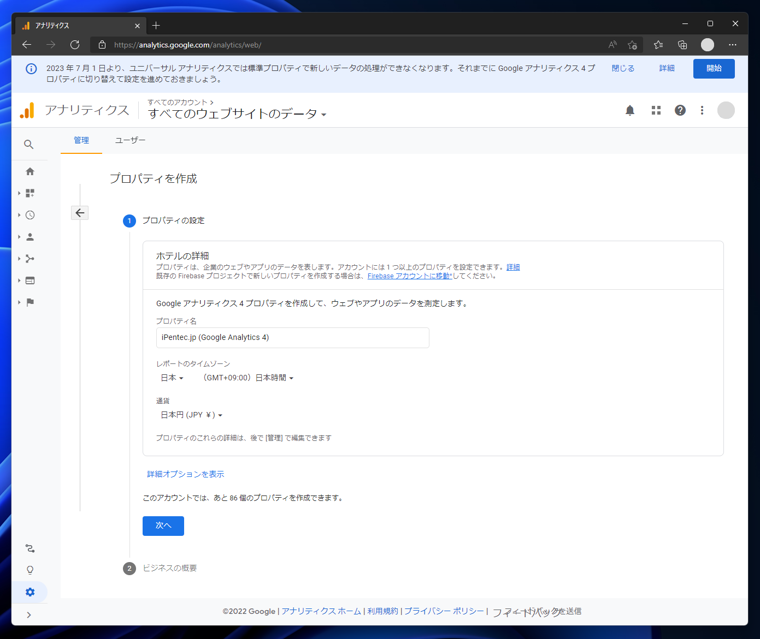Click the browser profile avatar

tap(707, 45)
